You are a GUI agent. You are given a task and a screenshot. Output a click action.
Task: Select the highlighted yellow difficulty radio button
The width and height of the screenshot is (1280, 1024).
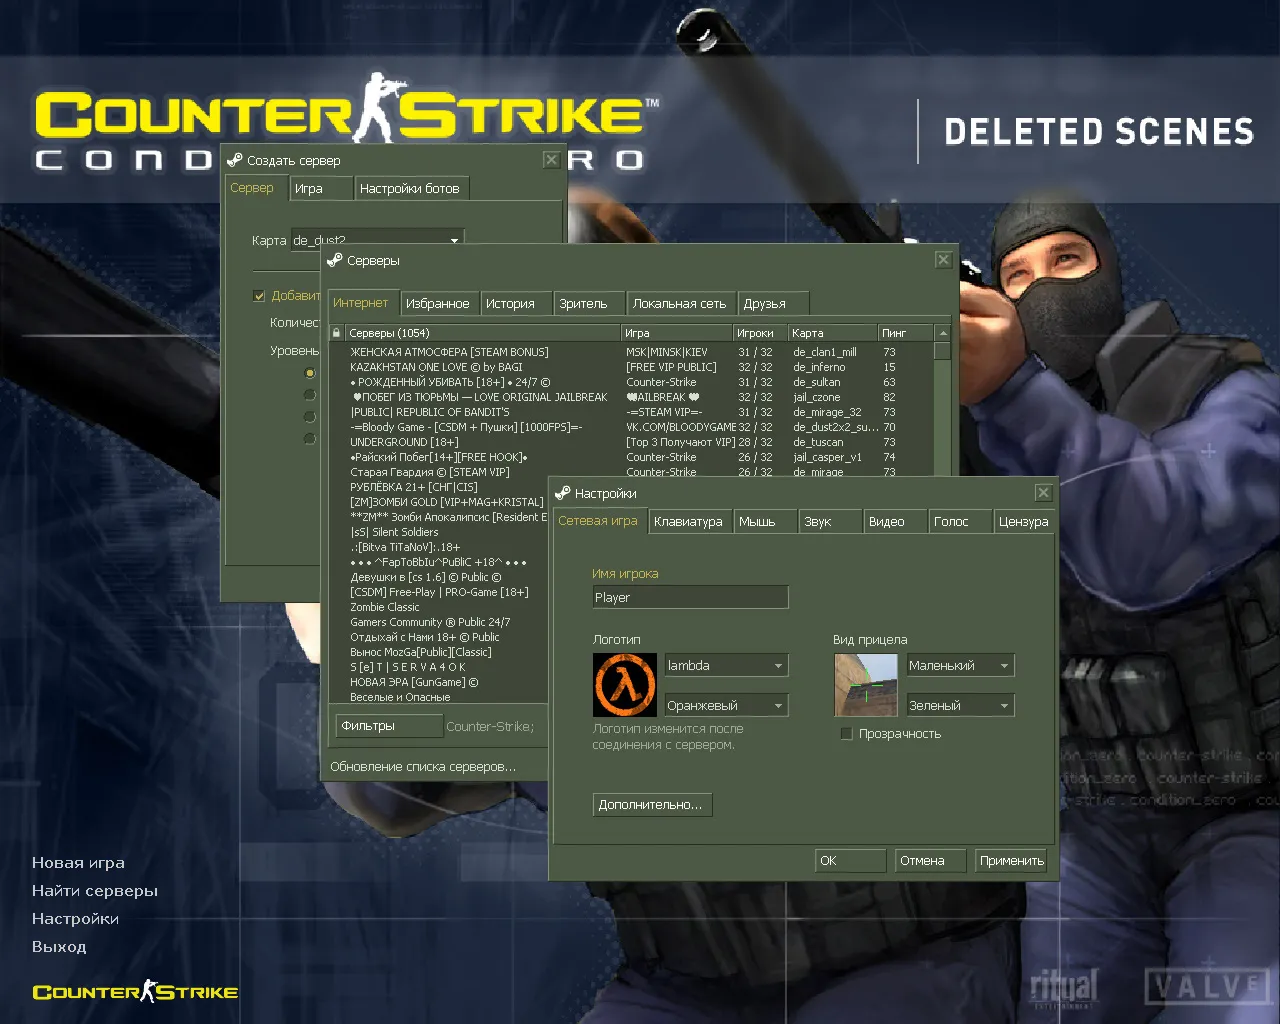[310, 373]
